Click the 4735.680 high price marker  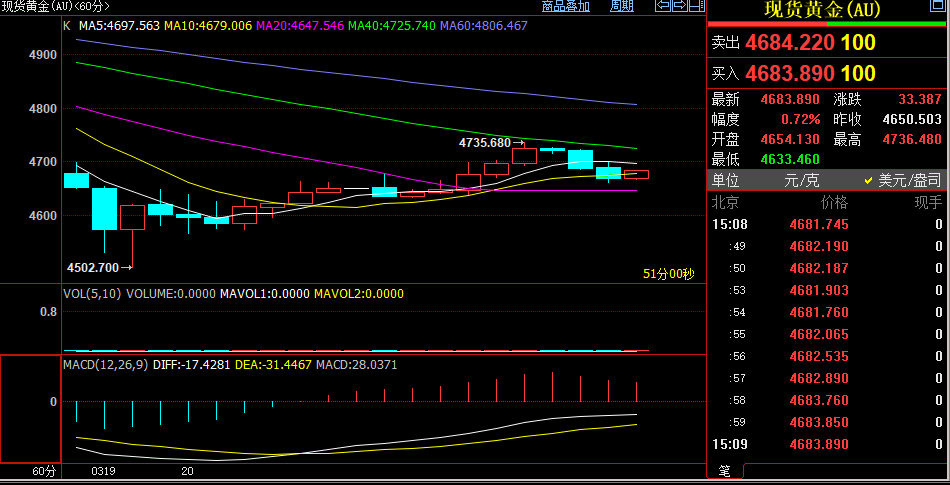pos(491,144)
